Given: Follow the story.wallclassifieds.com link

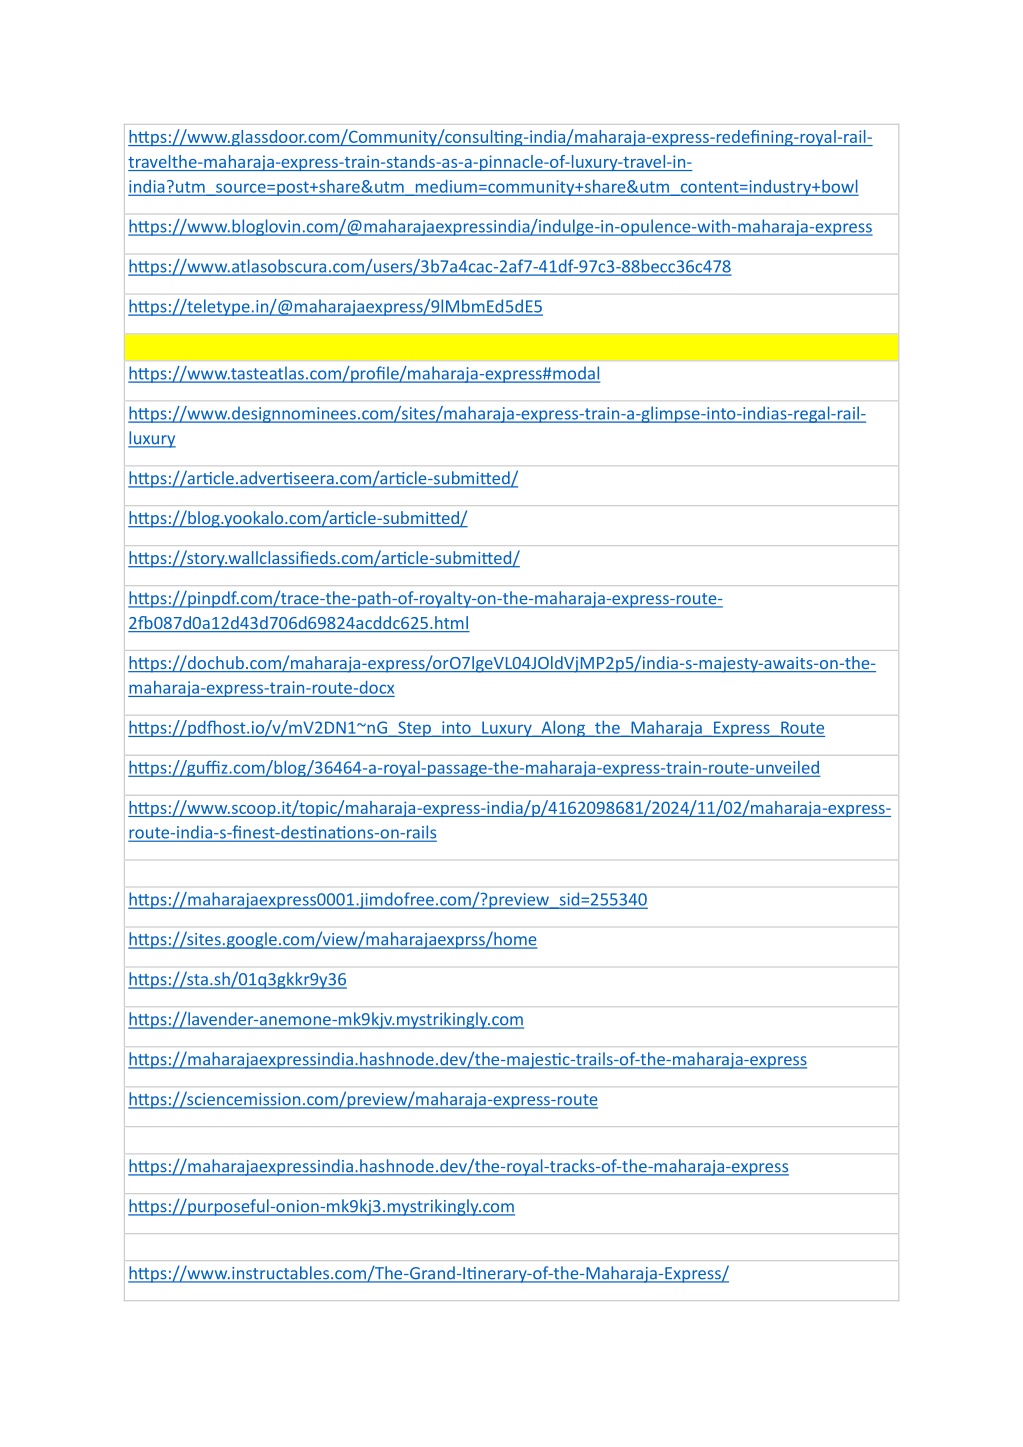Looking at the screenshot, I should 324,558.
